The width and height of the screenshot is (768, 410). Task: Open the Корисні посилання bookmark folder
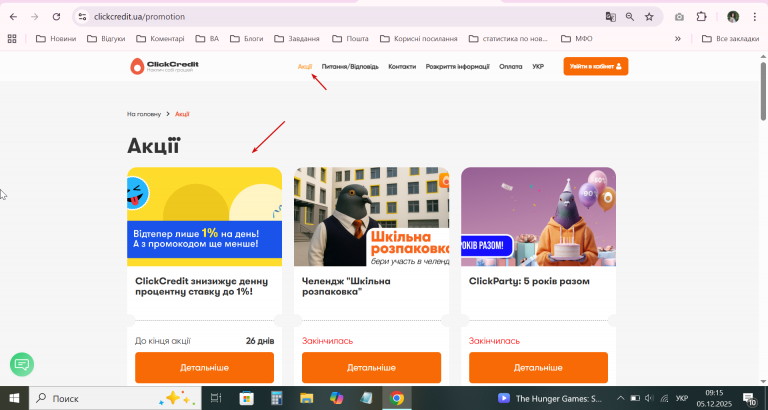(x=419, y=38)
